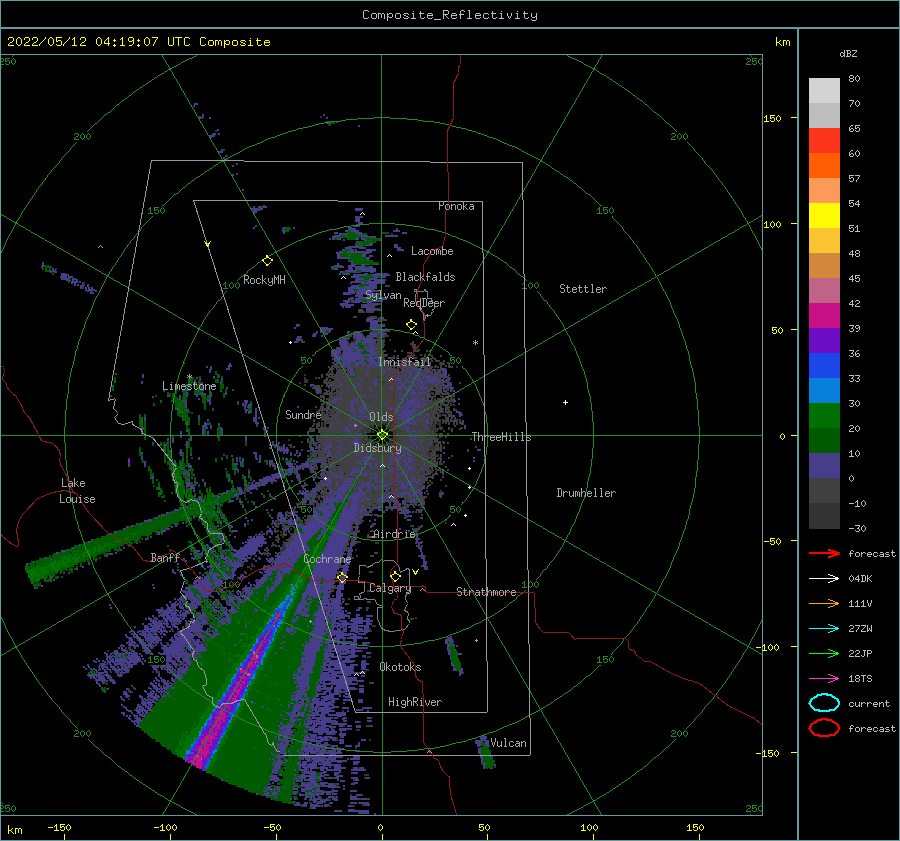Select the 39 dBZ magenta color swatch

click(824, 315)
